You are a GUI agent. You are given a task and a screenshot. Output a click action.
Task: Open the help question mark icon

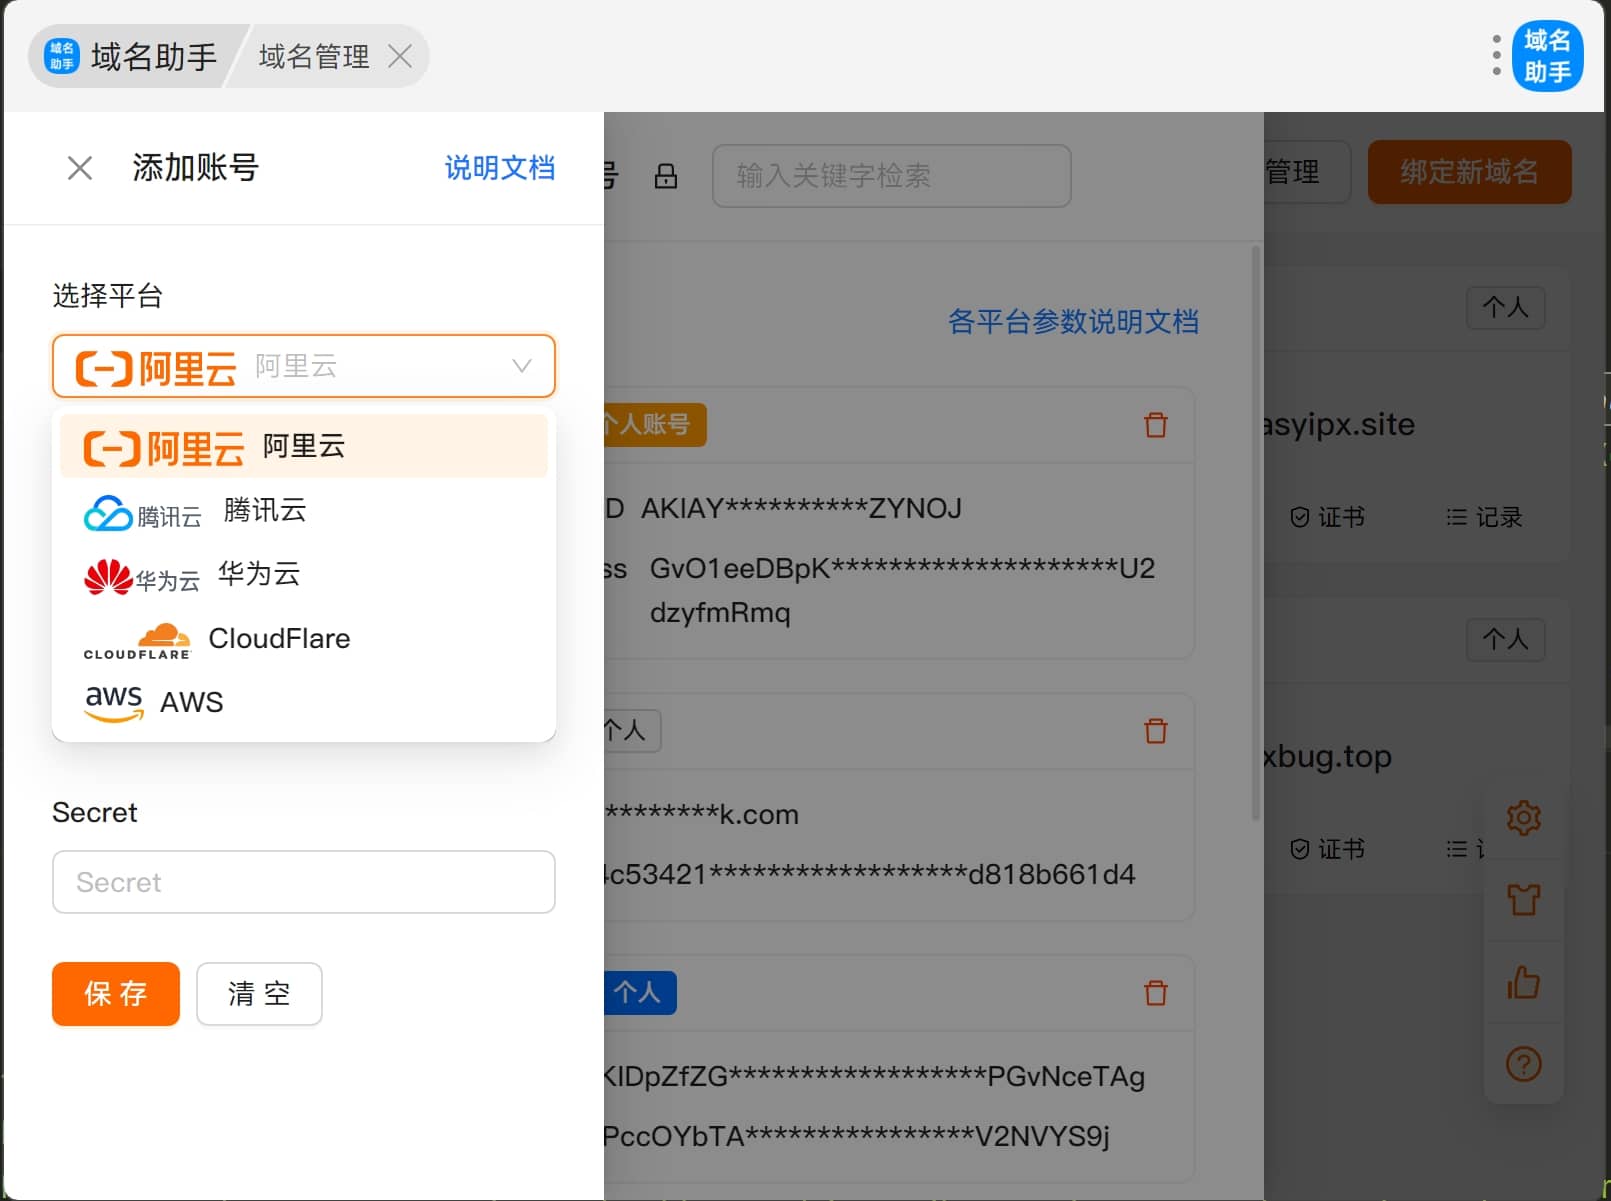coord(1524,1064)
